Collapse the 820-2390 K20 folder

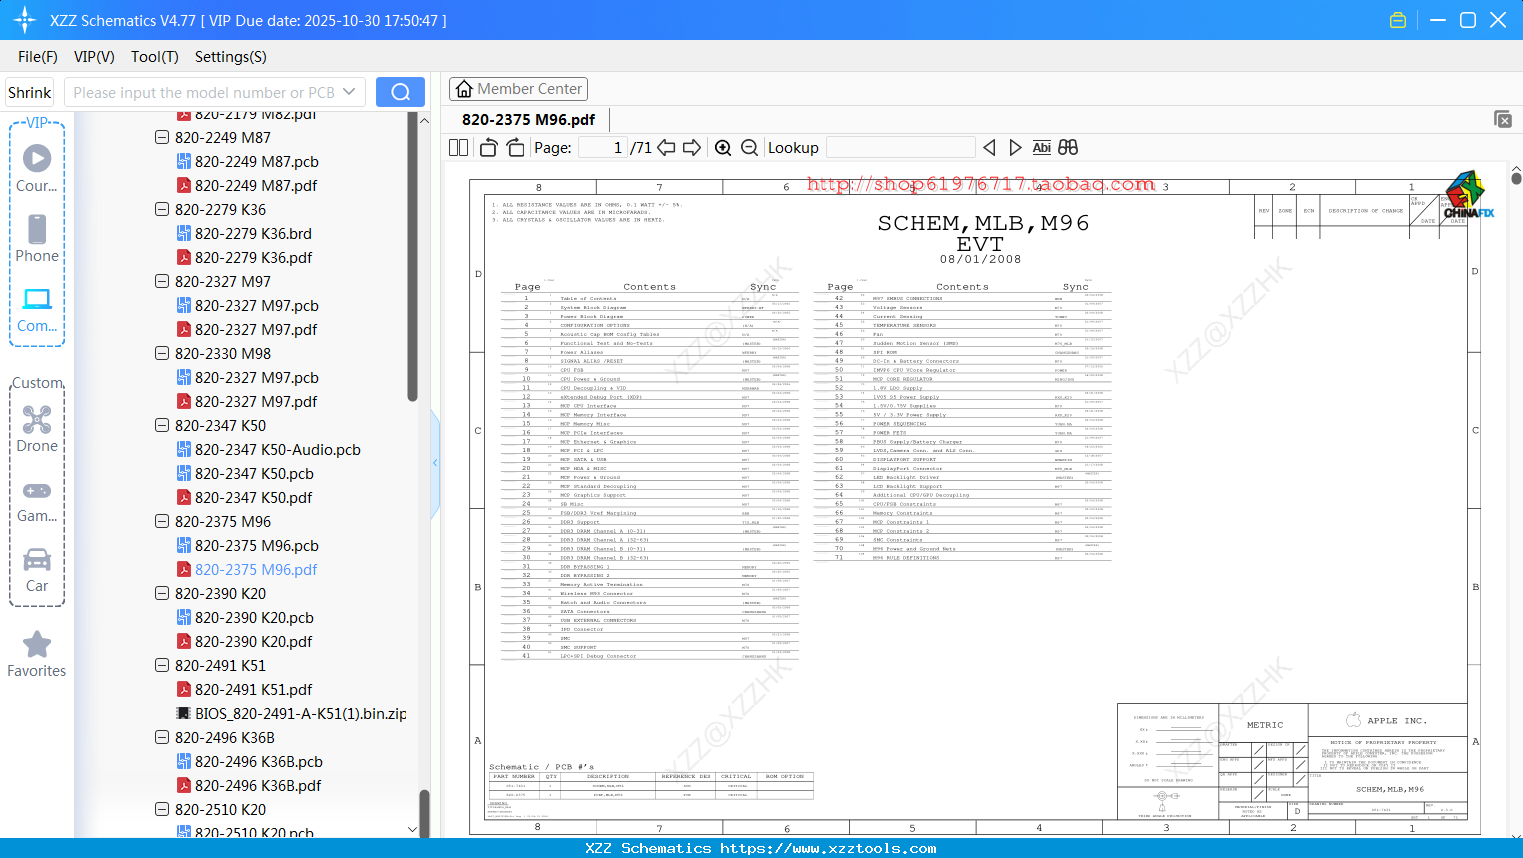coord(162,593)
